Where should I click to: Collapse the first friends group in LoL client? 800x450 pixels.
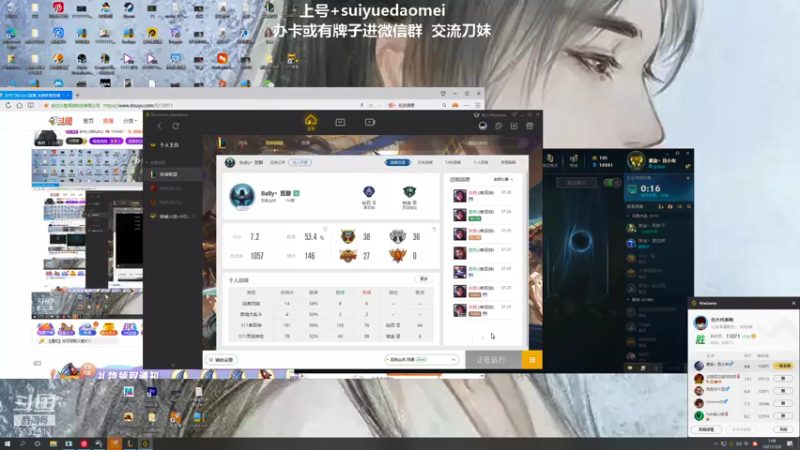(629, 216)
